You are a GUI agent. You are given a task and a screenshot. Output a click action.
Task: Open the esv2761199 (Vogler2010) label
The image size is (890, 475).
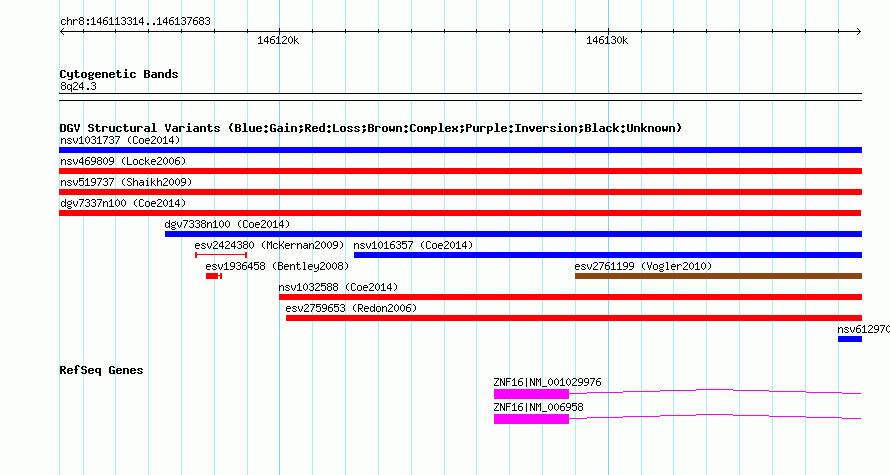click(x=643, y=266)
